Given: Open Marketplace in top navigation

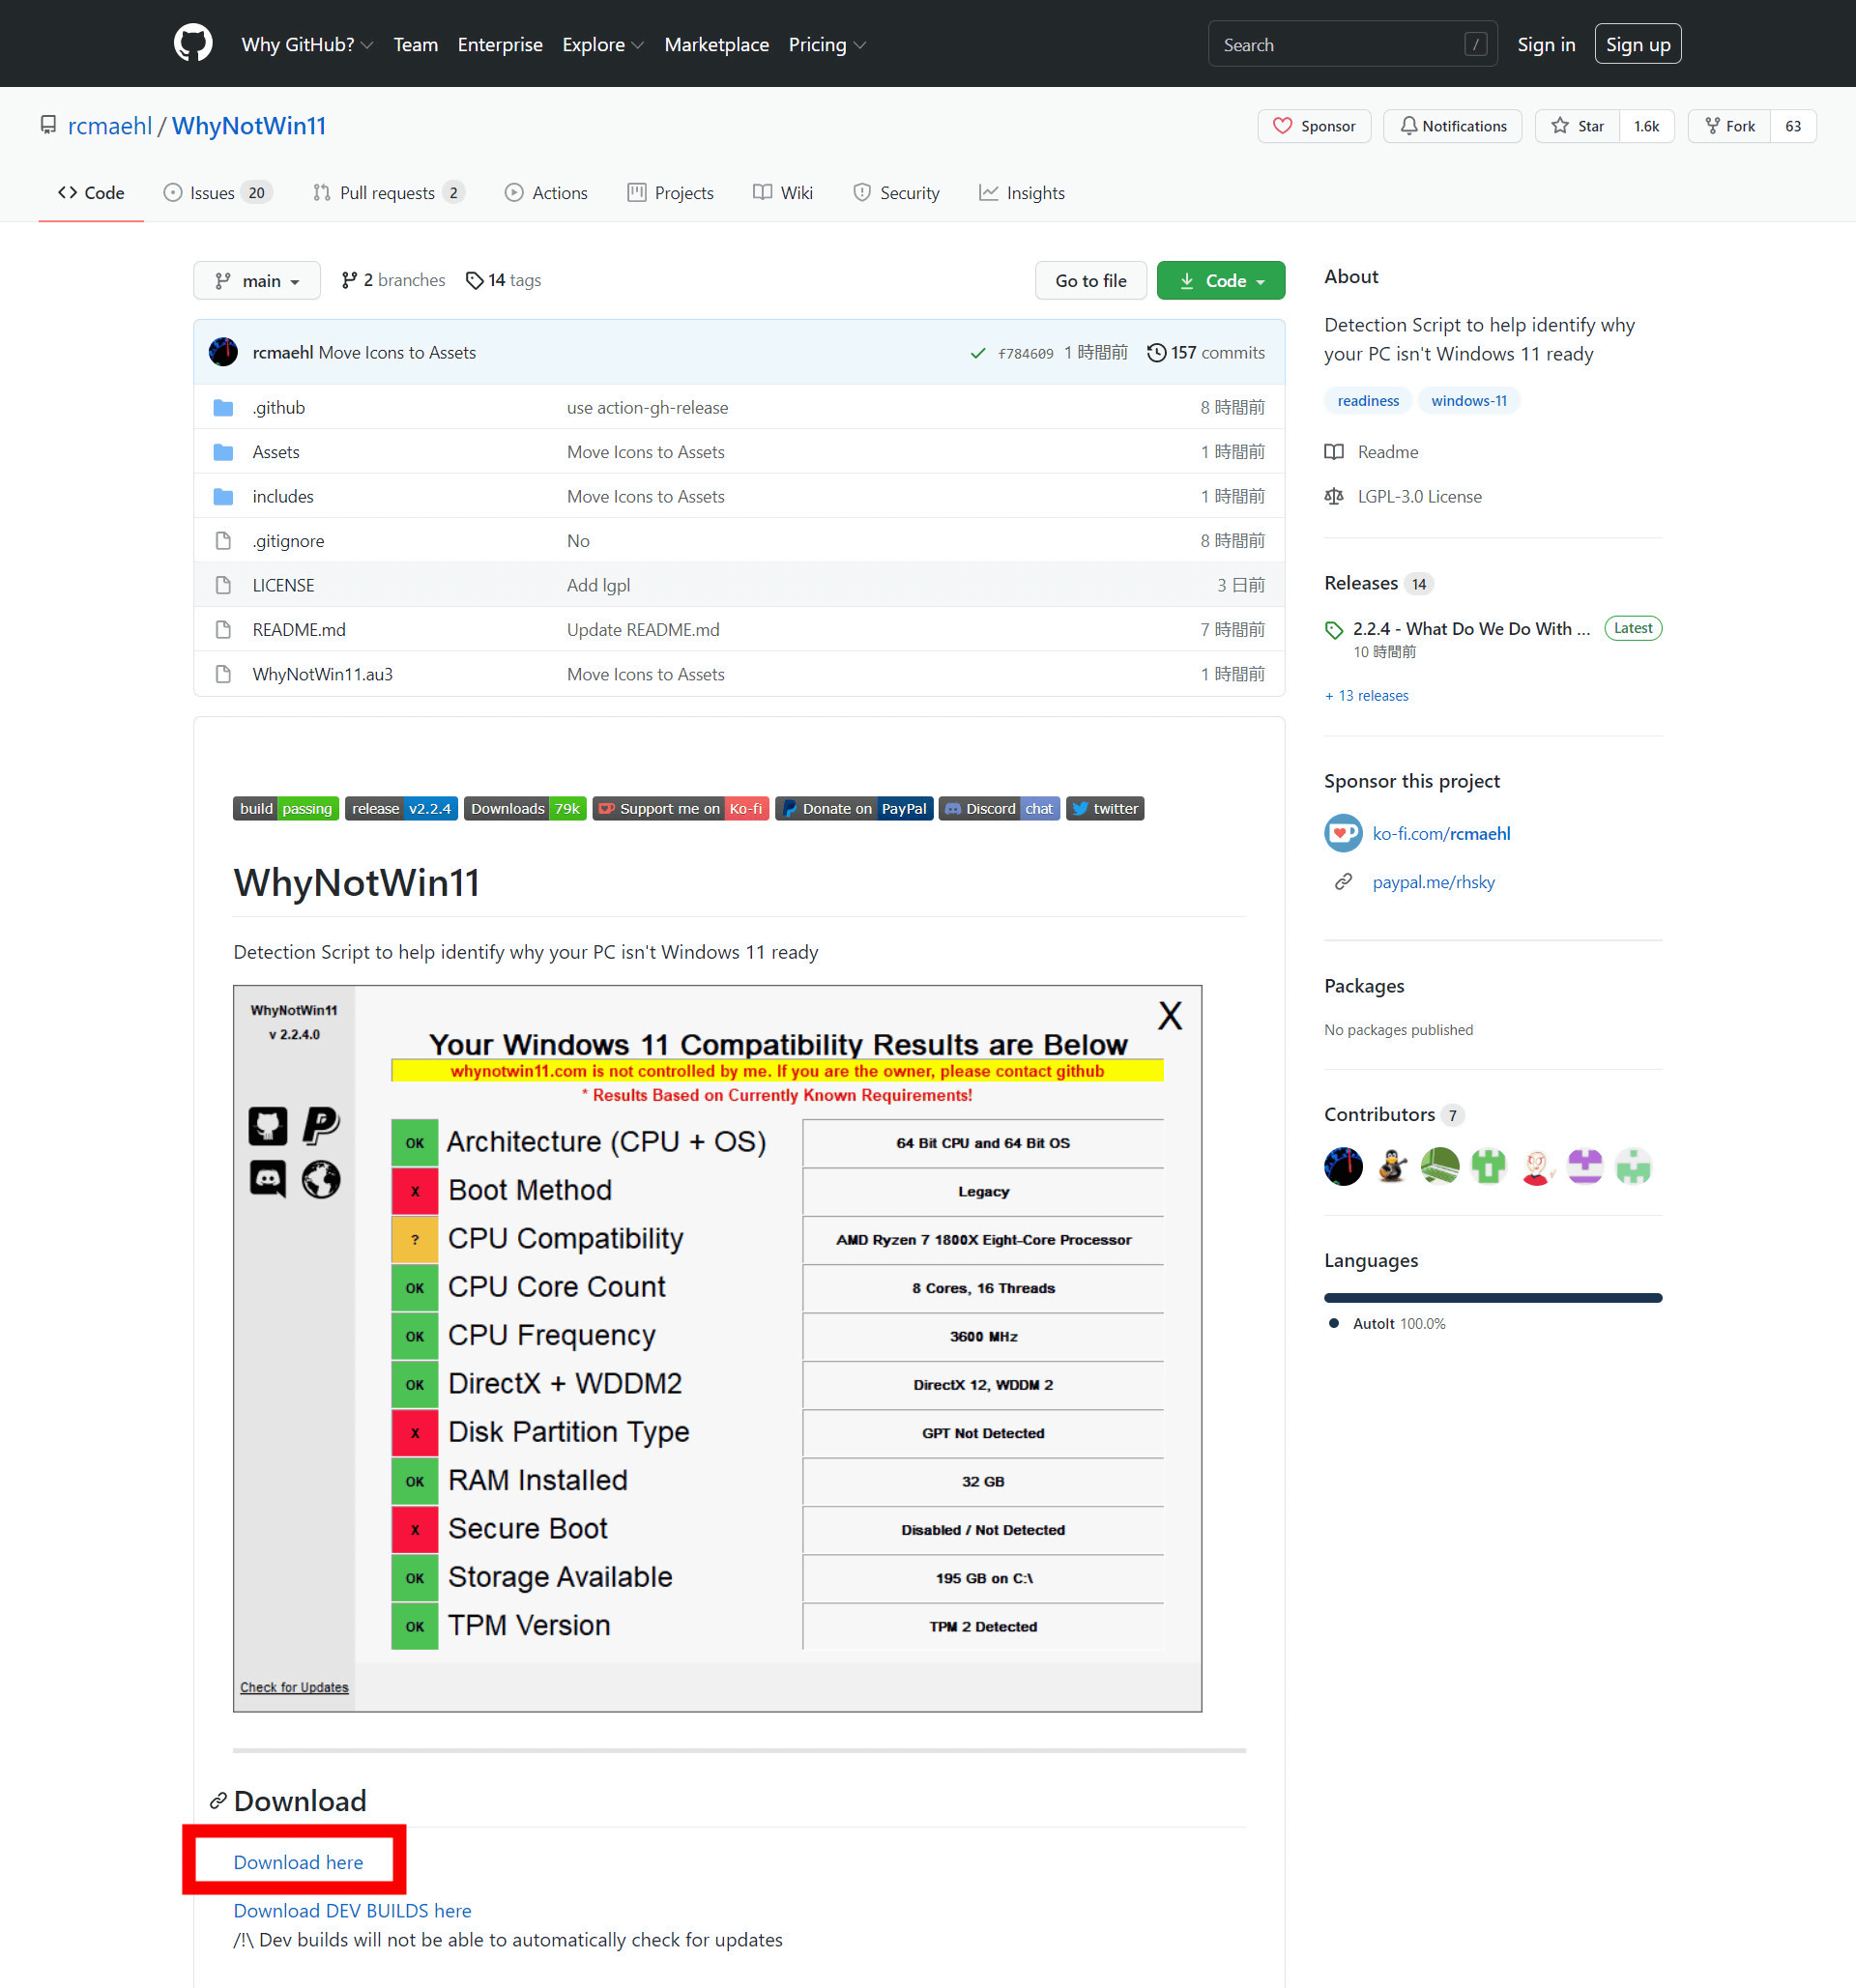Looking at the screenshot, I should click(x=717, y=44).
